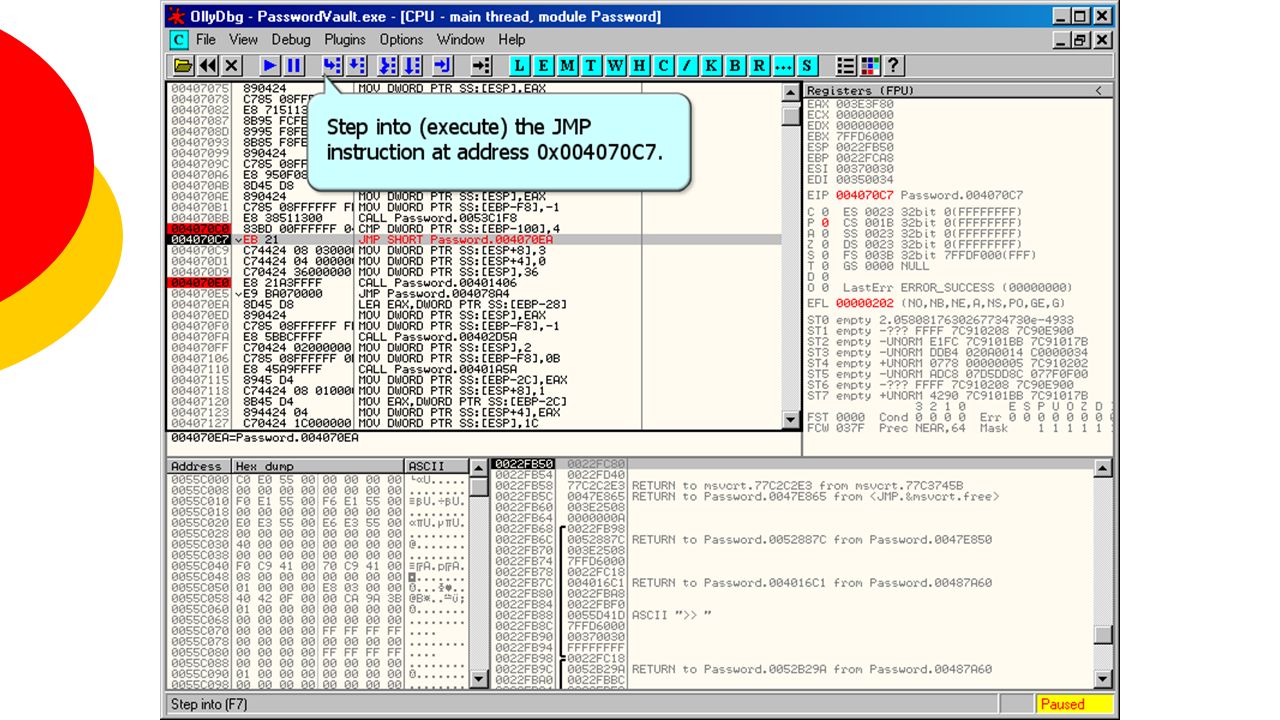Open Appearance colors grid icon
1280x720 pixels.
870,66
